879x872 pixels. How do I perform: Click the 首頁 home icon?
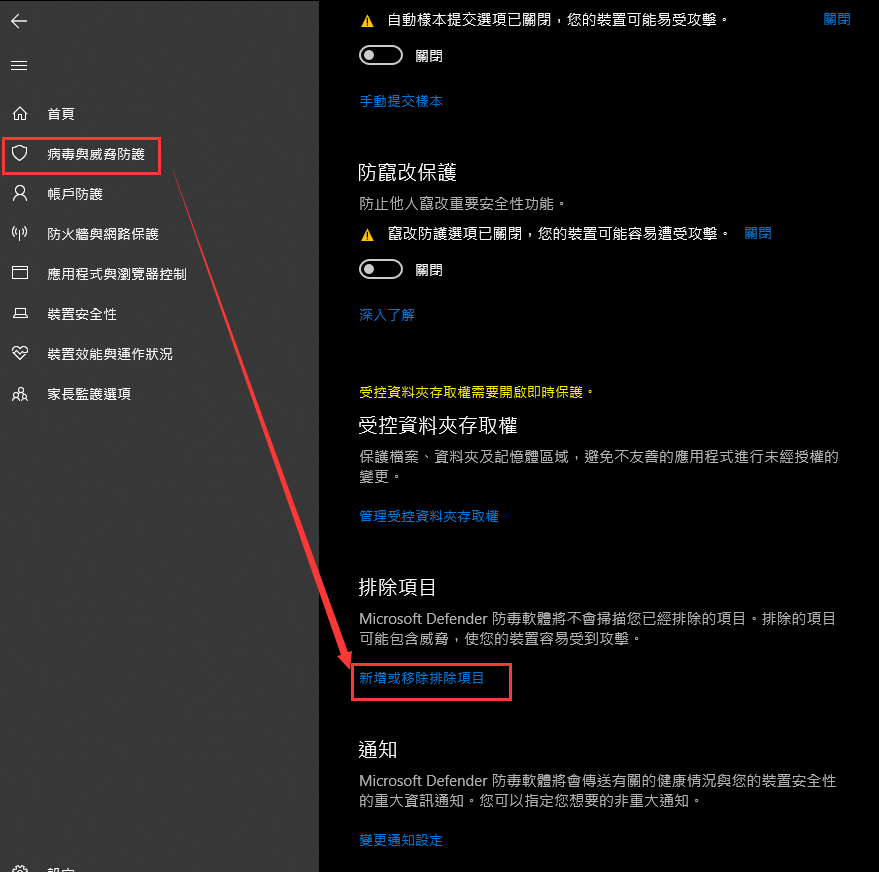tap(19, 114)
